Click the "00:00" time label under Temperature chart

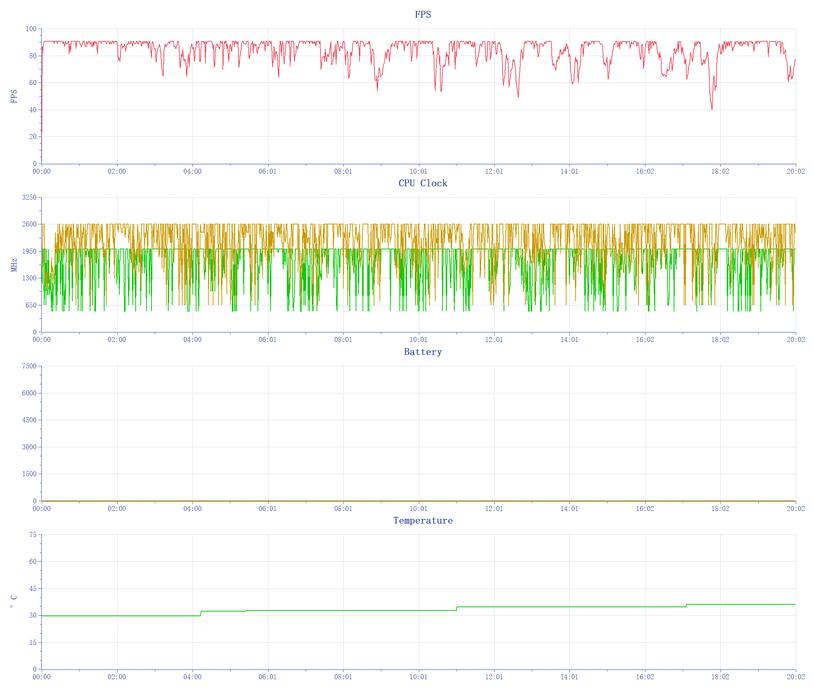pyautogui.click(x=42, y=677)
